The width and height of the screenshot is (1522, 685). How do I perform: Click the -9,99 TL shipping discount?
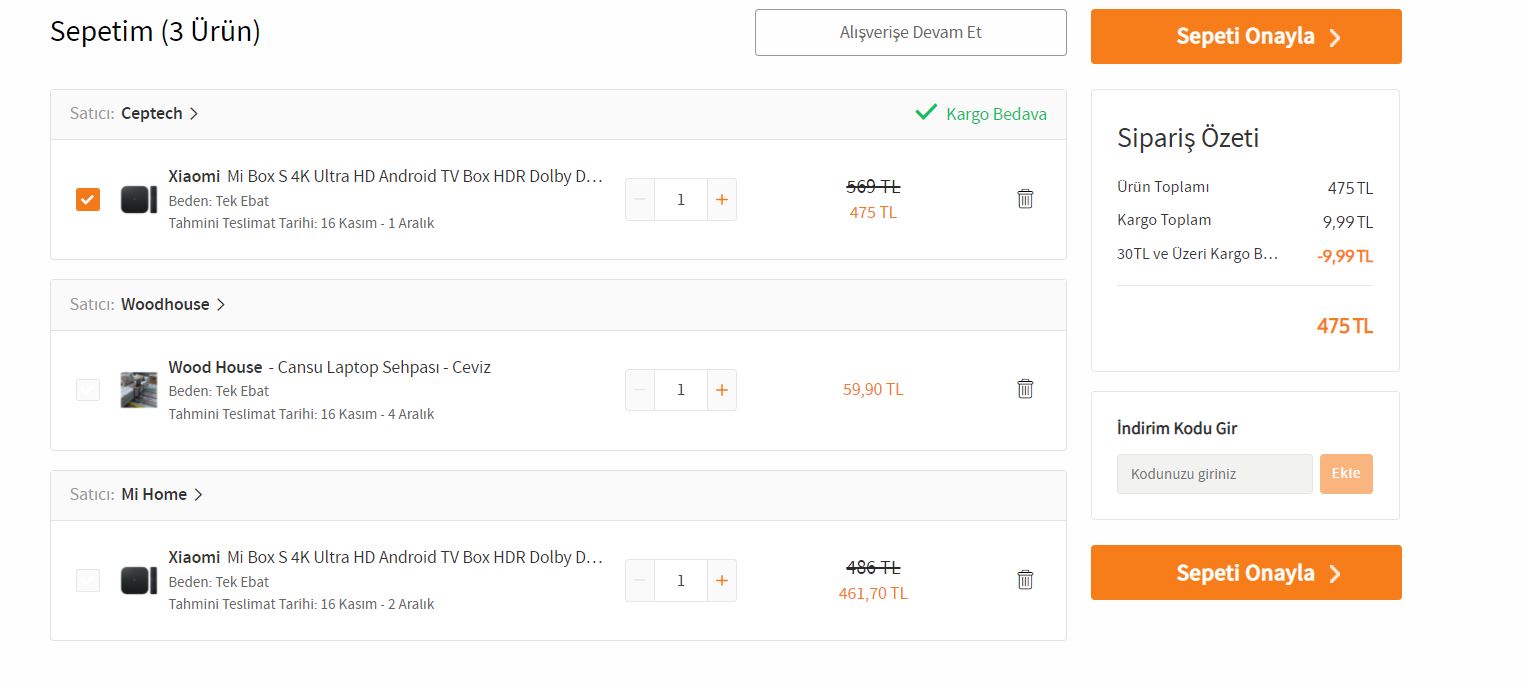[1345, 256]
